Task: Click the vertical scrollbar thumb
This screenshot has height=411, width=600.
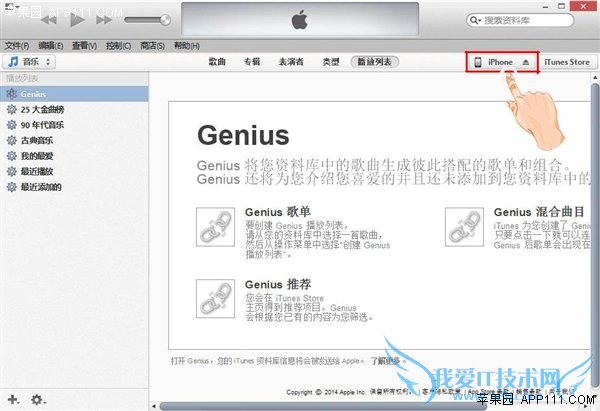Action: (595, 233)
